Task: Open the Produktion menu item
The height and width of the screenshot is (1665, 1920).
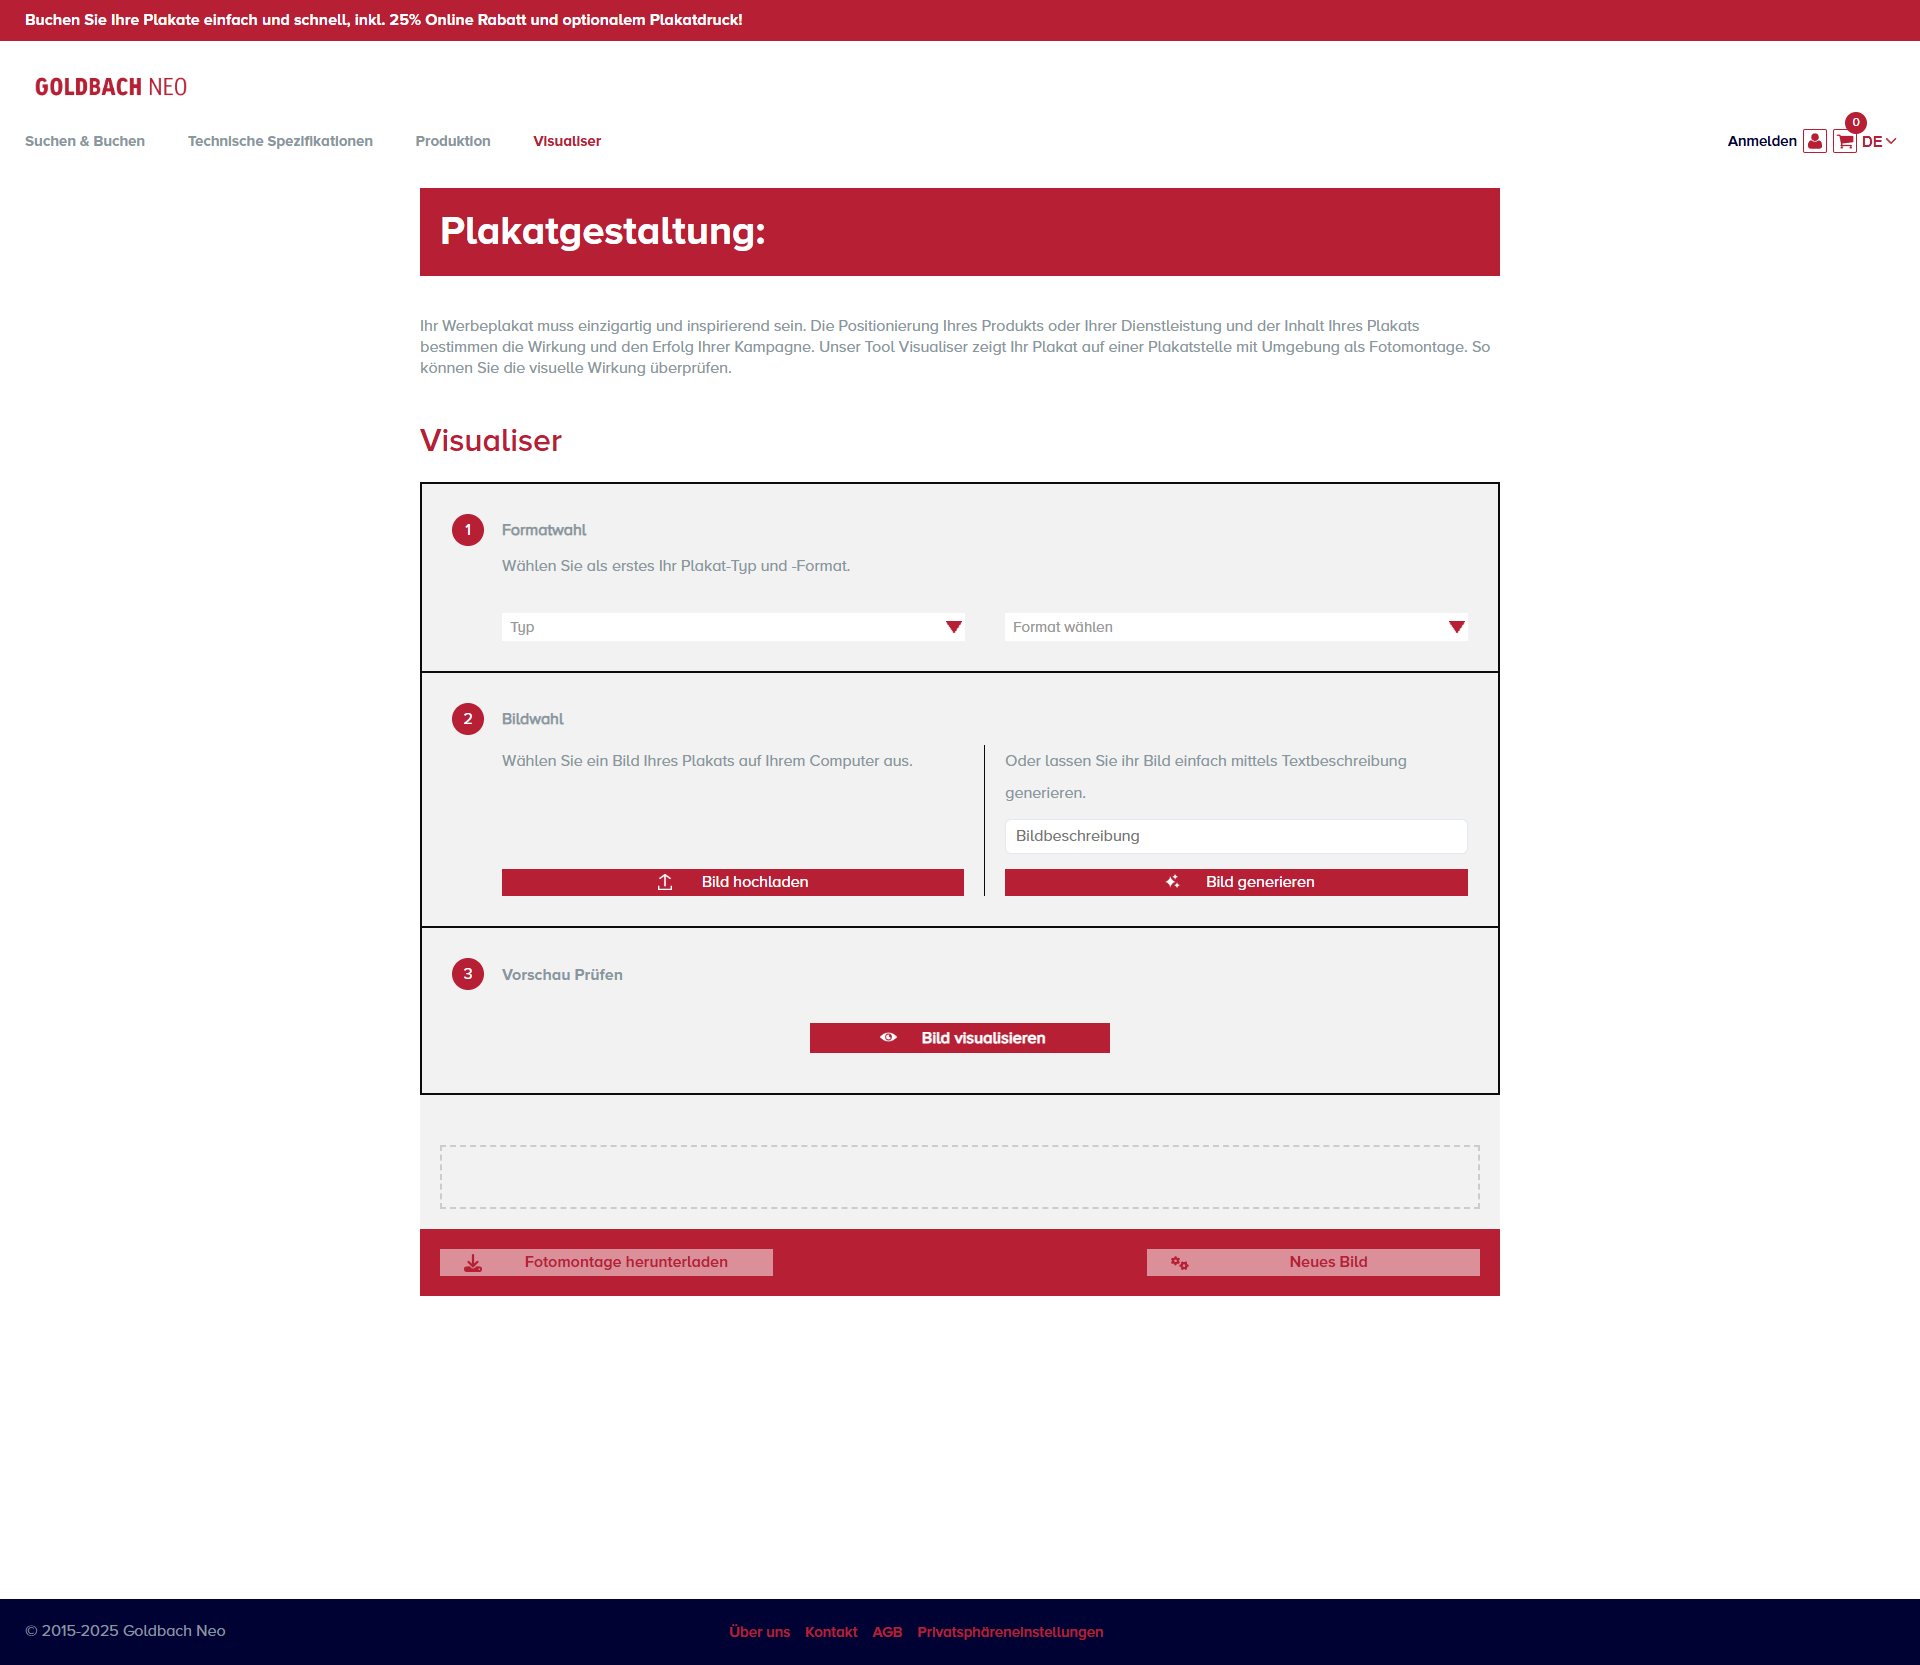Action: pos(453,141)
